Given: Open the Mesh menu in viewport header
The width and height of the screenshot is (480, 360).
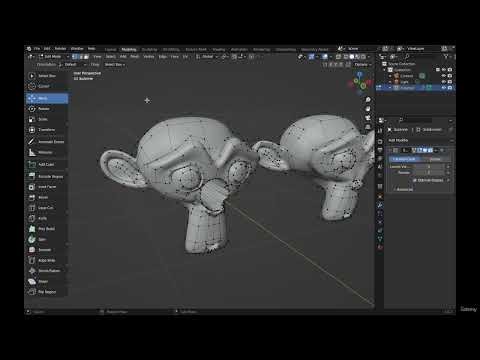Looking at the screenshot, I should (x=135, y=57).
